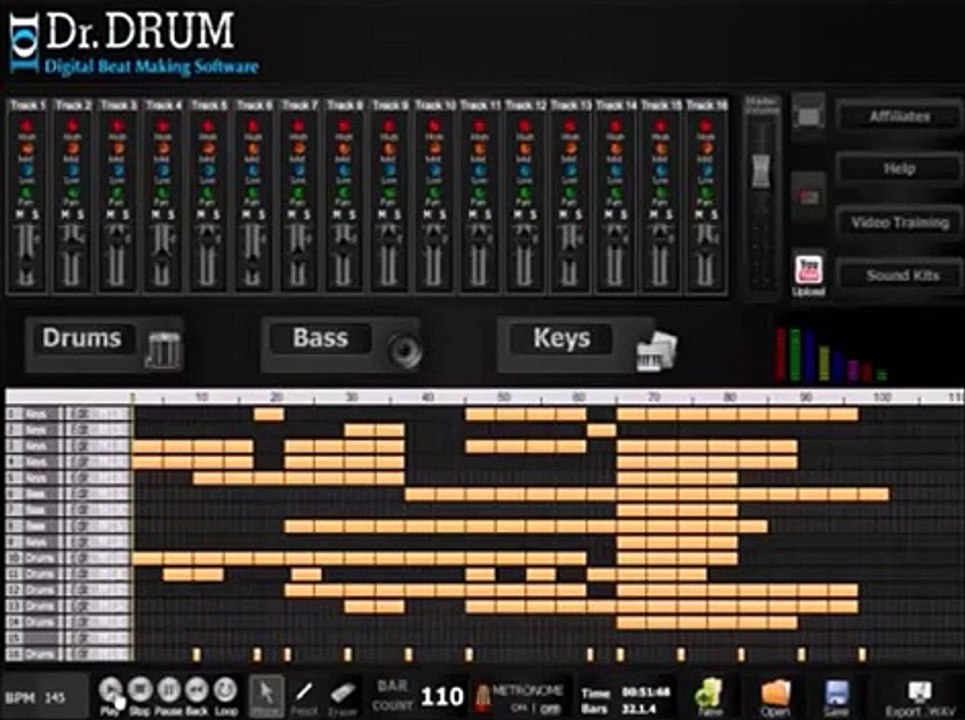
Task: Click Track 2 orange Mid knob
Action: pos(73,148)
